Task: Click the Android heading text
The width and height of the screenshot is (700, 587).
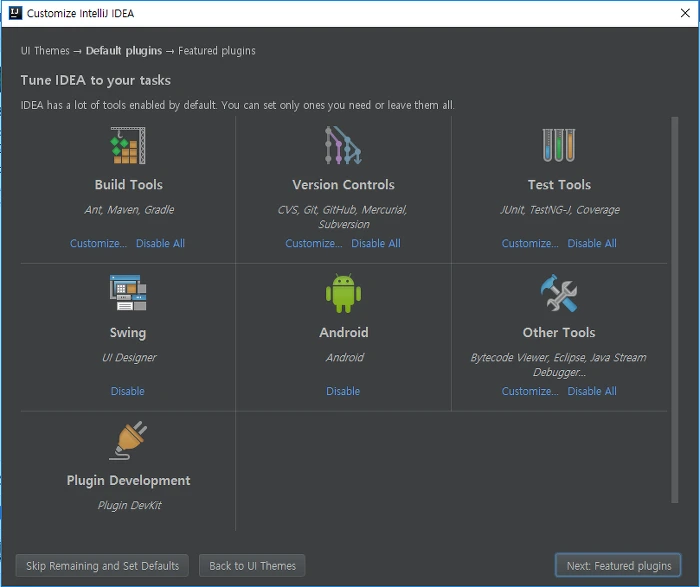Action: pyautogui.click(x=344, y=332)
